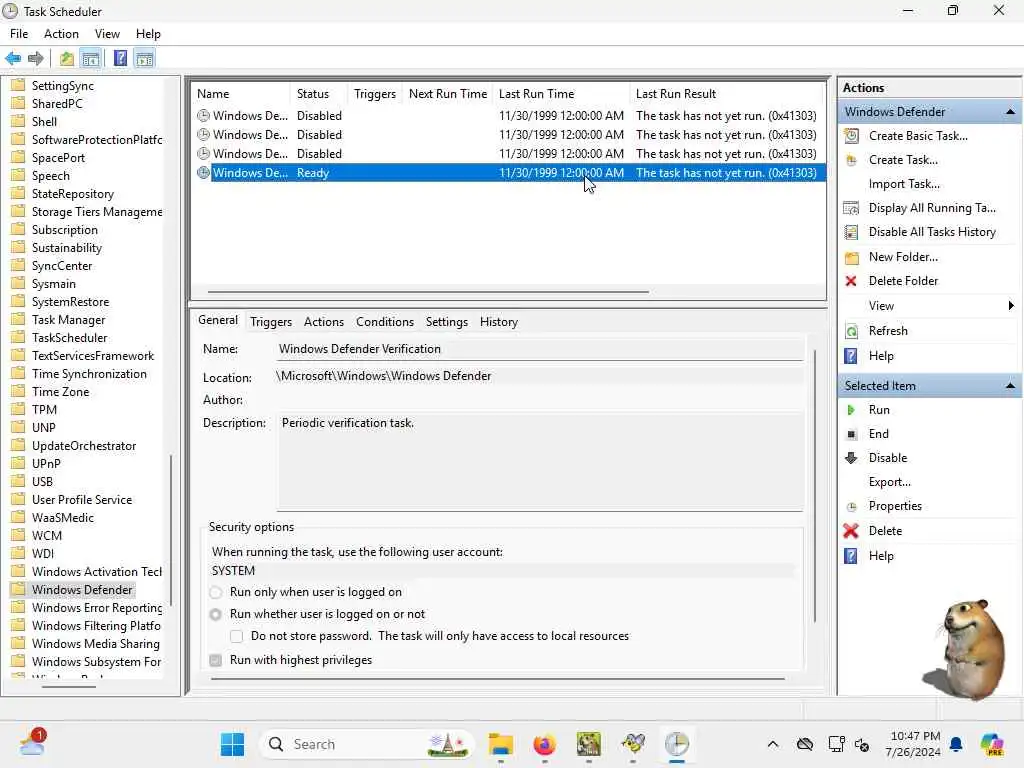The width and height of the screenshot is (1024, 768).
Task: Sort tasks by the Status column header
Action: tap(313, 94)
